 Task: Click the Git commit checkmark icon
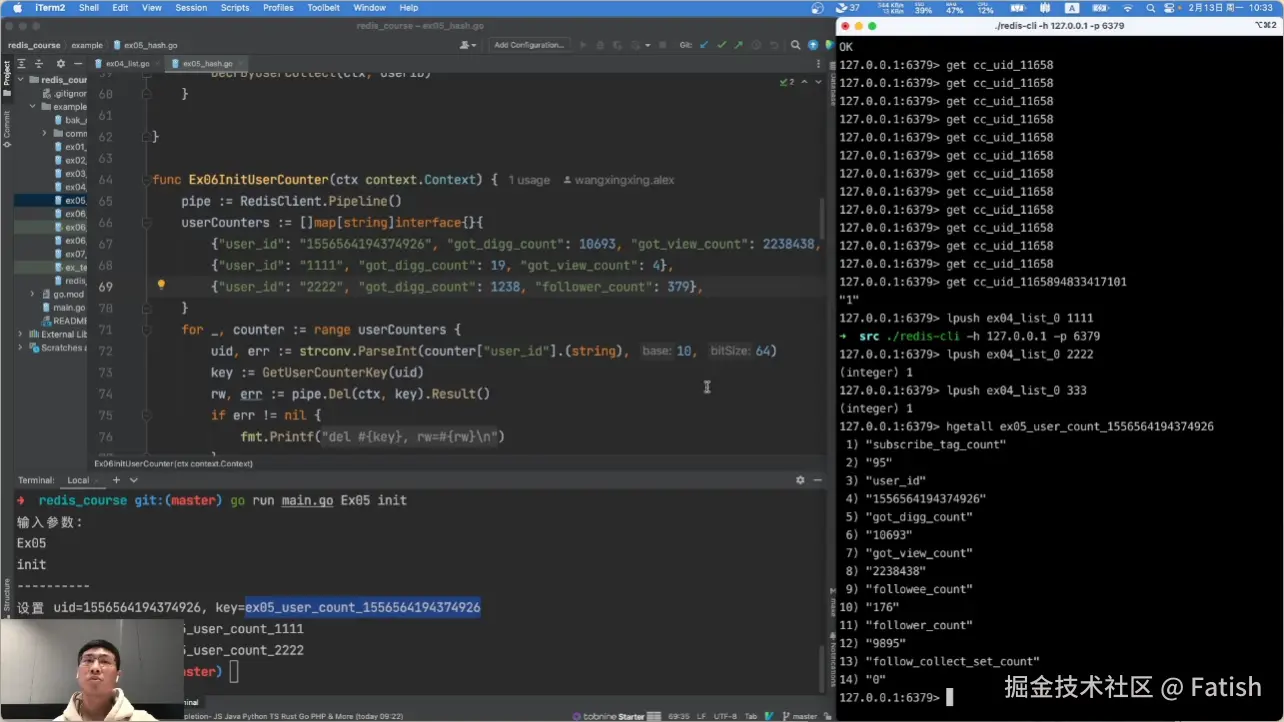pos(721,45)
